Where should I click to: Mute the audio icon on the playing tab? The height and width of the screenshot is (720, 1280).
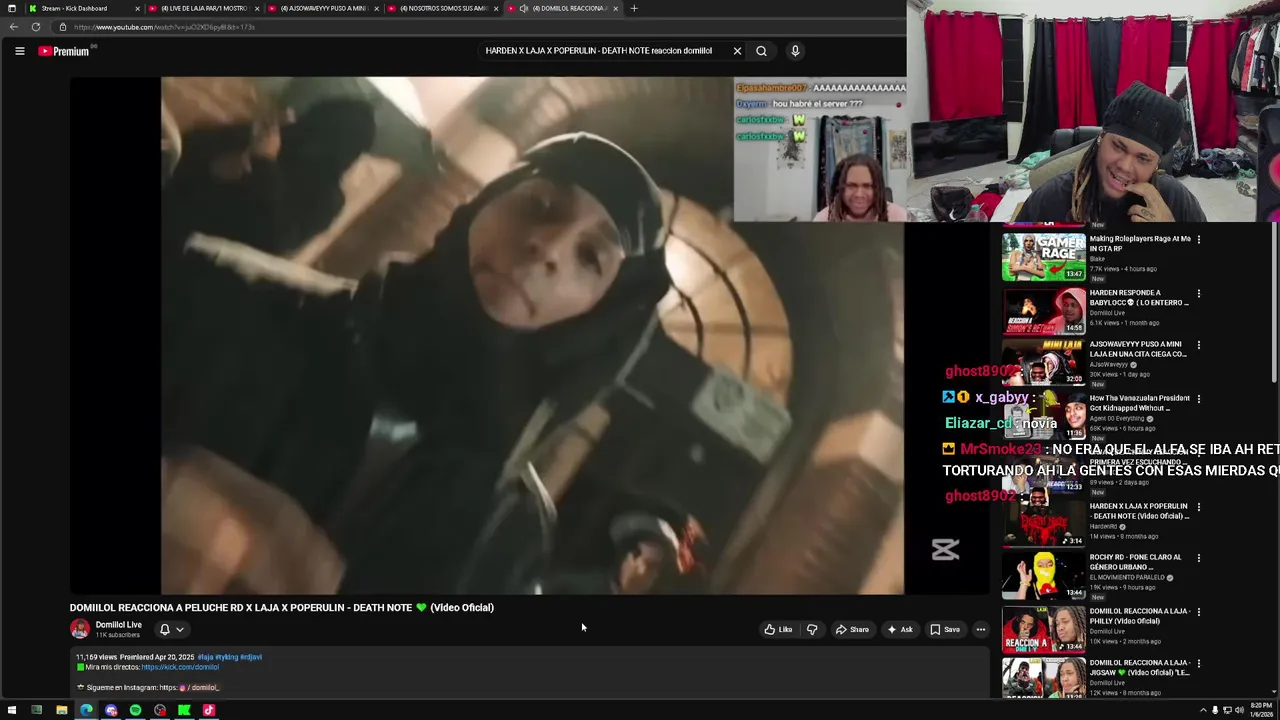(x=524, y=8)
